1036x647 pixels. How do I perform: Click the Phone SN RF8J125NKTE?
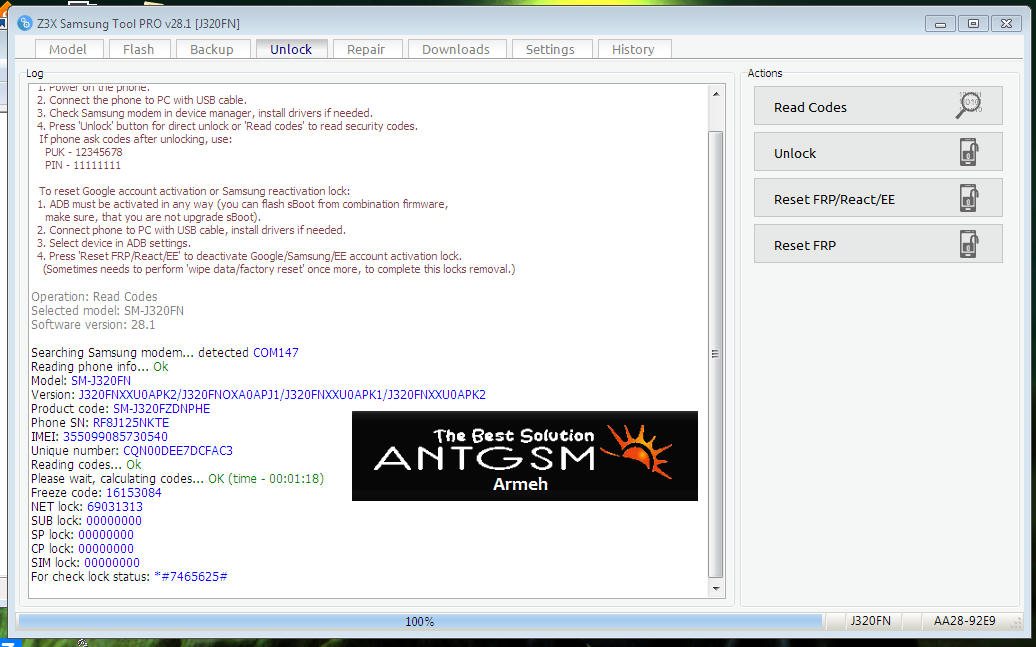click(131, 423)
